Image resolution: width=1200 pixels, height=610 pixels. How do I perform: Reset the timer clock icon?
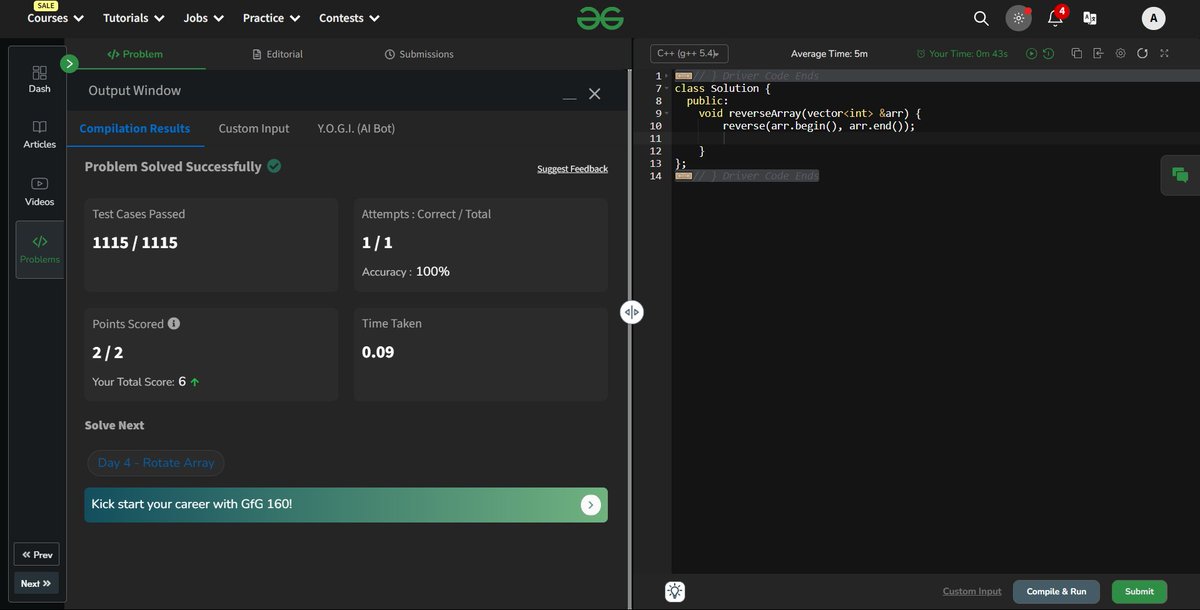1048,54
